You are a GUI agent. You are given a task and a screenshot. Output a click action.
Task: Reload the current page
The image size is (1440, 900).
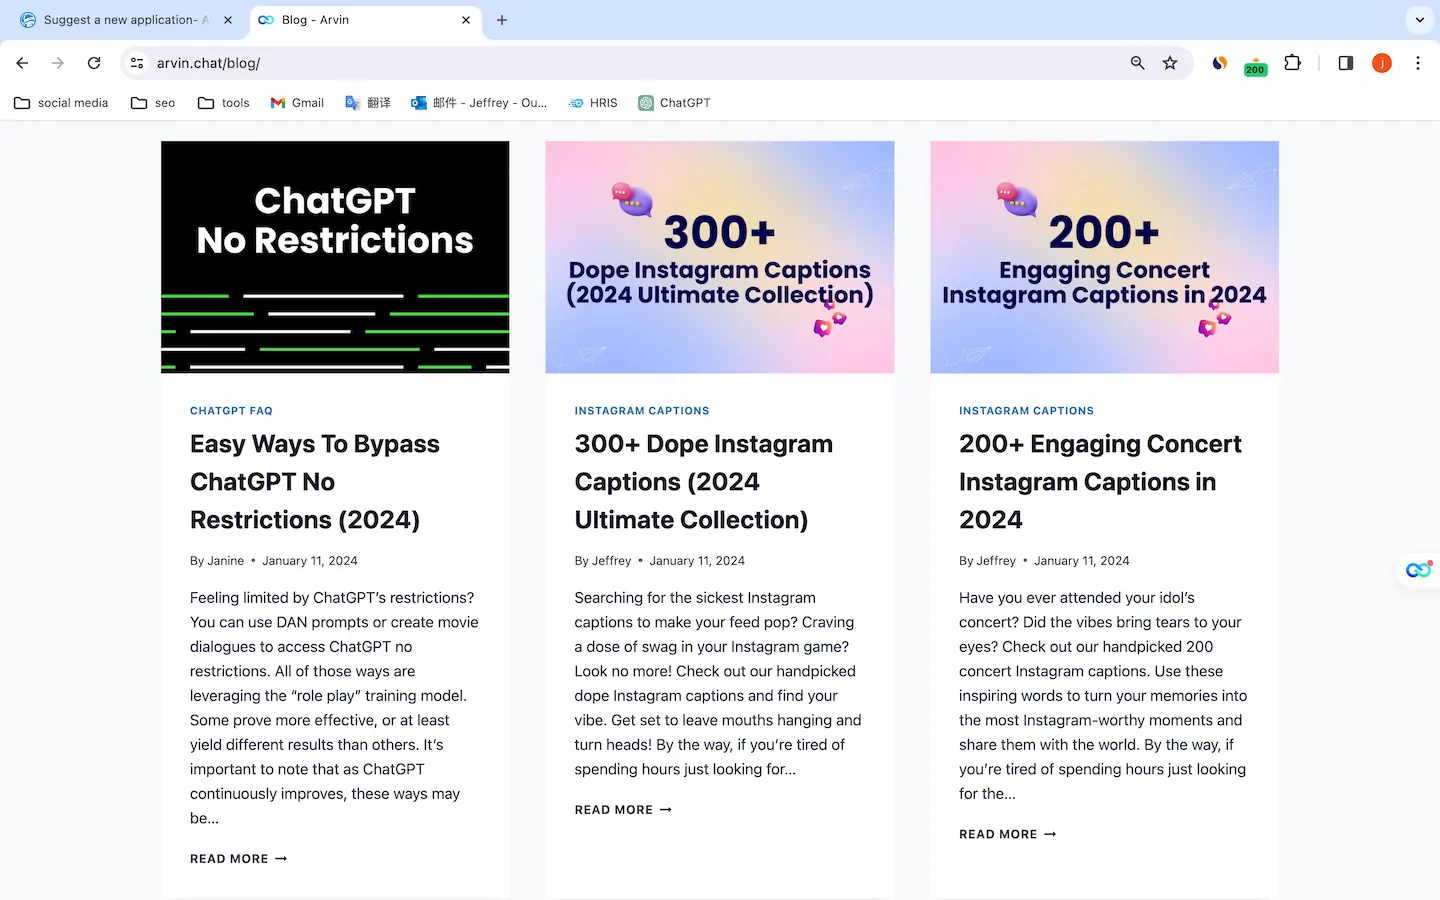click(x=93, y=62)
